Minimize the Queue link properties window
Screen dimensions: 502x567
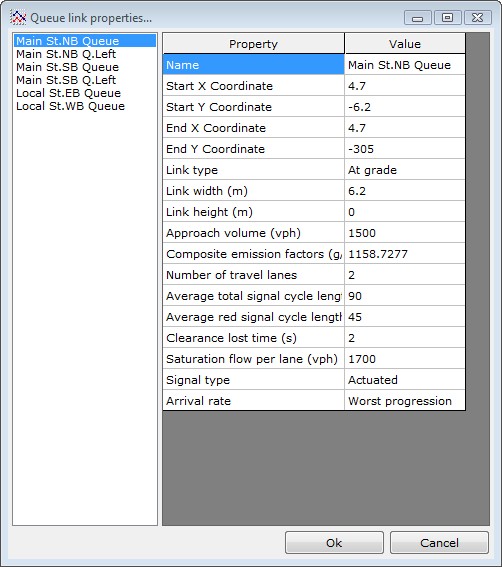(x=417, y=18)
